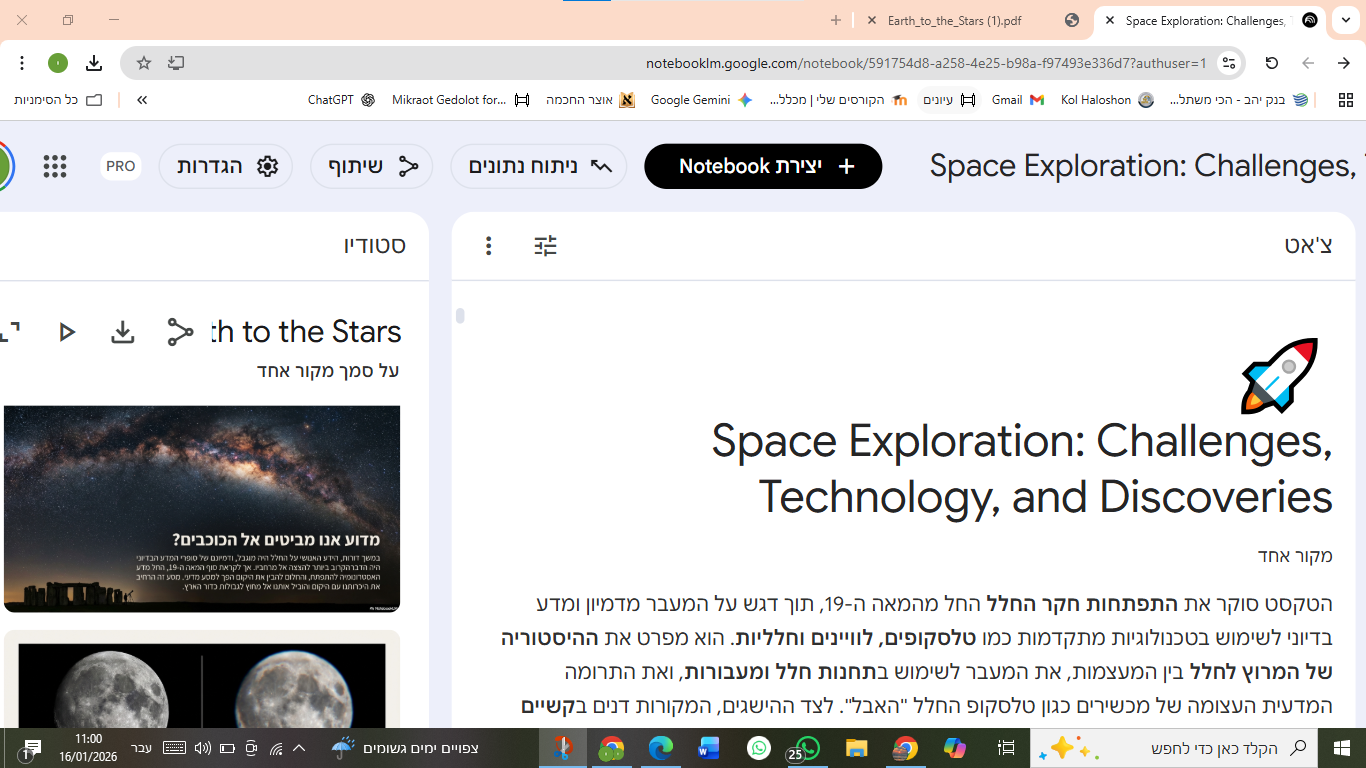Screen dimensions: 1366x768
Task: Open chat settings sliders icon
Action: point(545,246)
